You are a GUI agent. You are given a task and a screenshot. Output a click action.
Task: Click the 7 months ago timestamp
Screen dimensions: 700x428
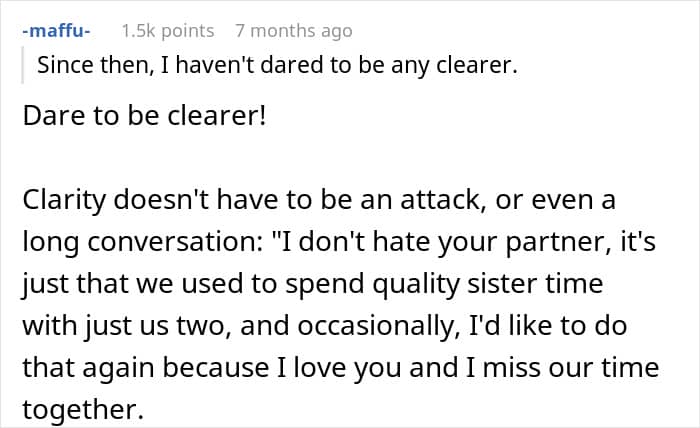(x=294, y=31)
